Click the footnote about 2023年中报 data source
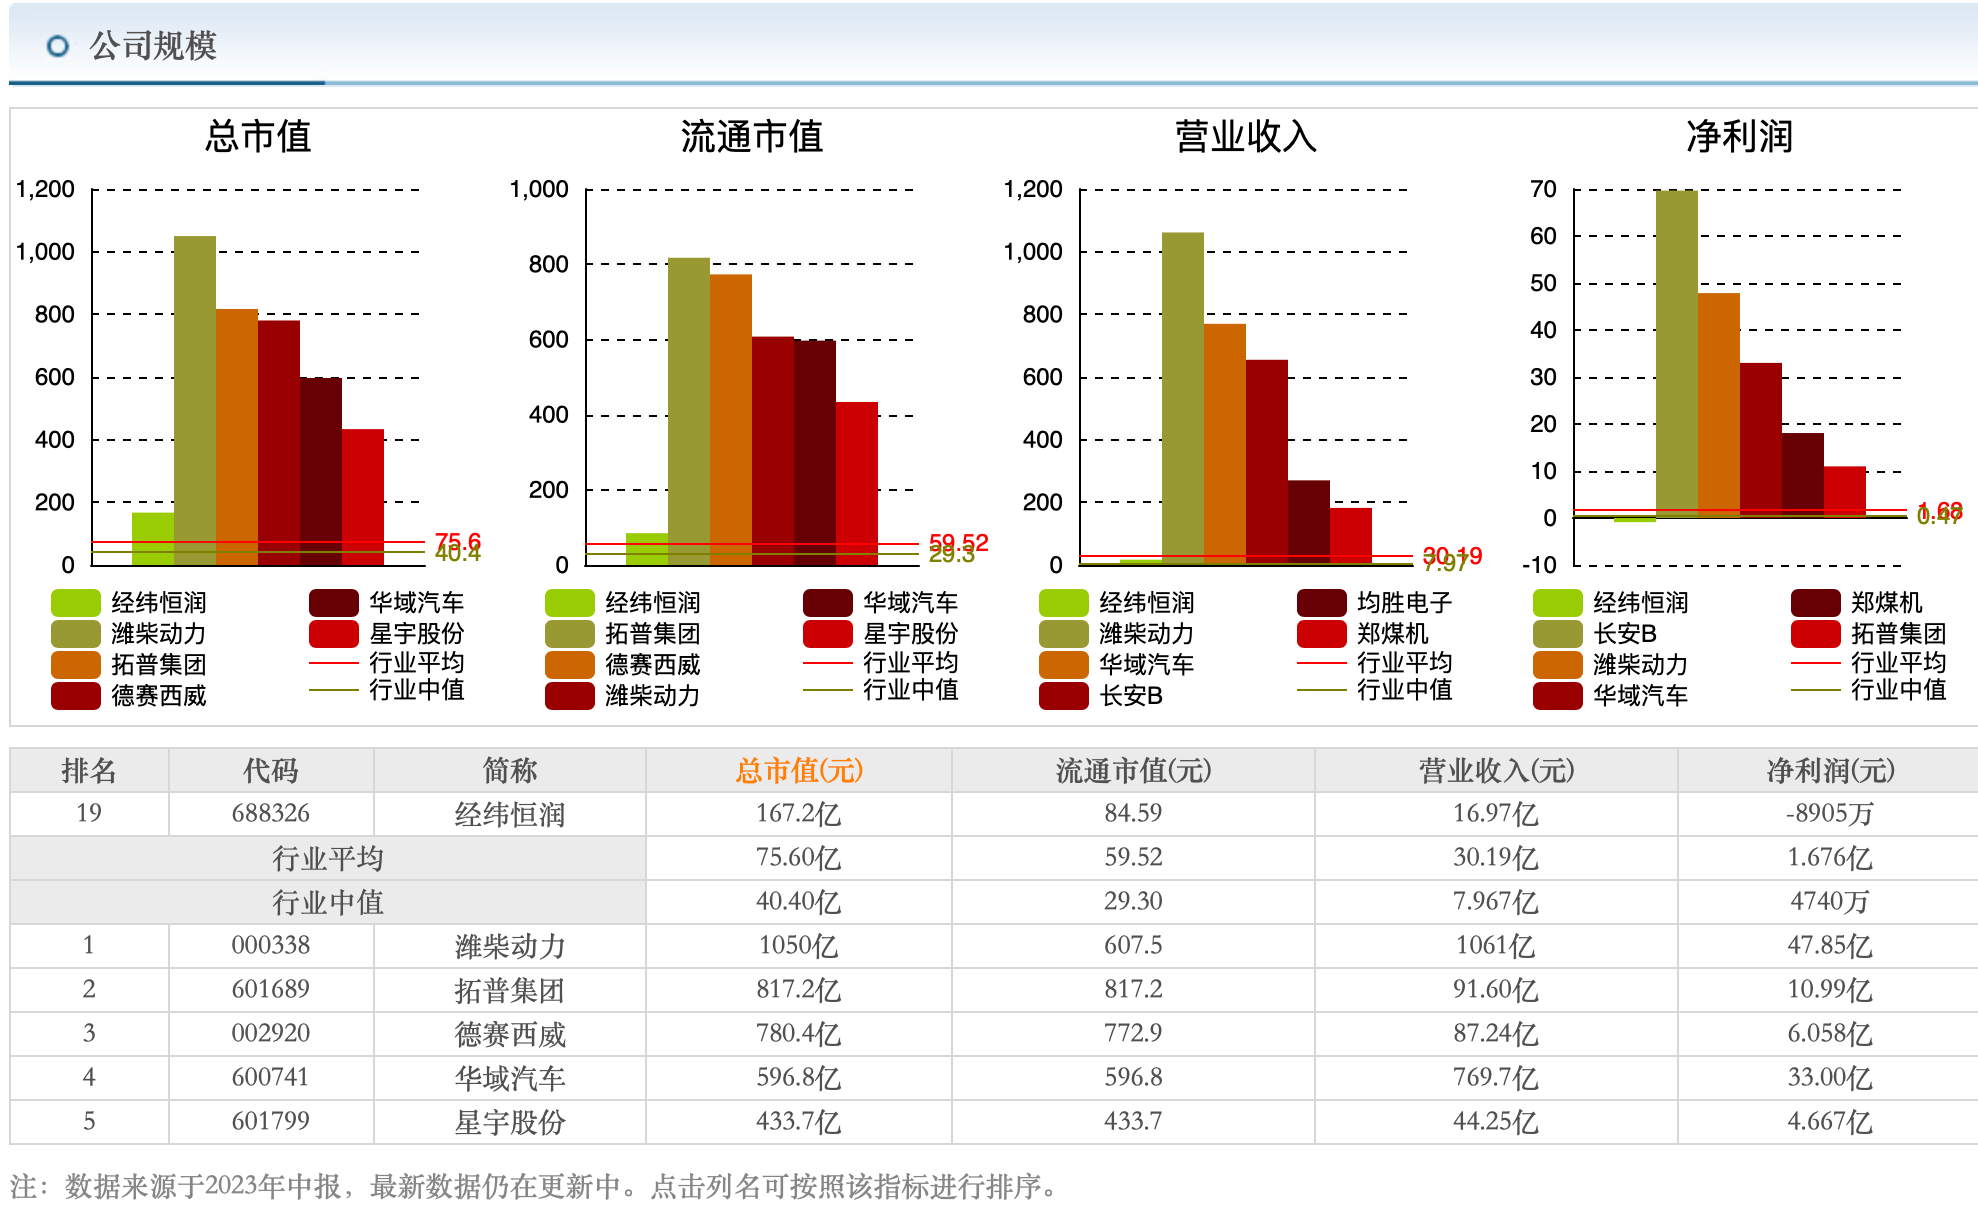 [x=536, y=1187]
